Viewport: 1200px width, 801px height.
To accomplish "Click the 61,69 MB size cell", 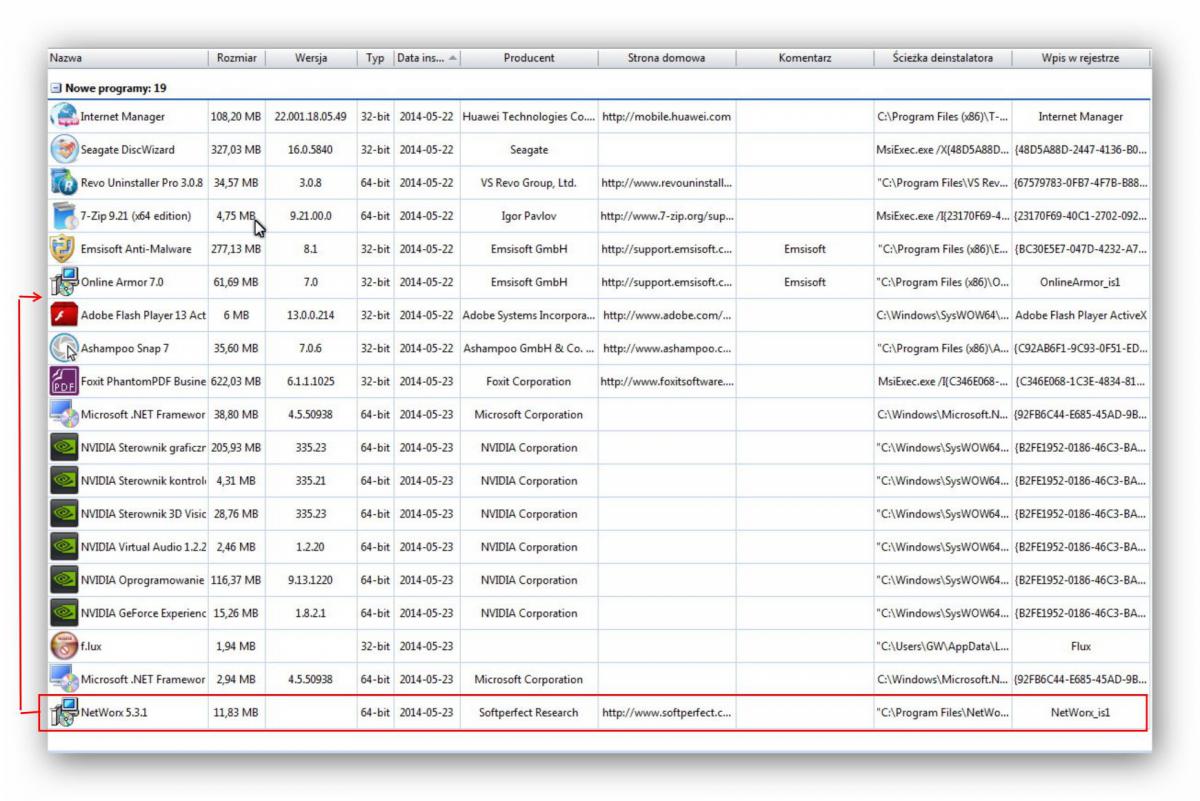I will tap(236, 282).
